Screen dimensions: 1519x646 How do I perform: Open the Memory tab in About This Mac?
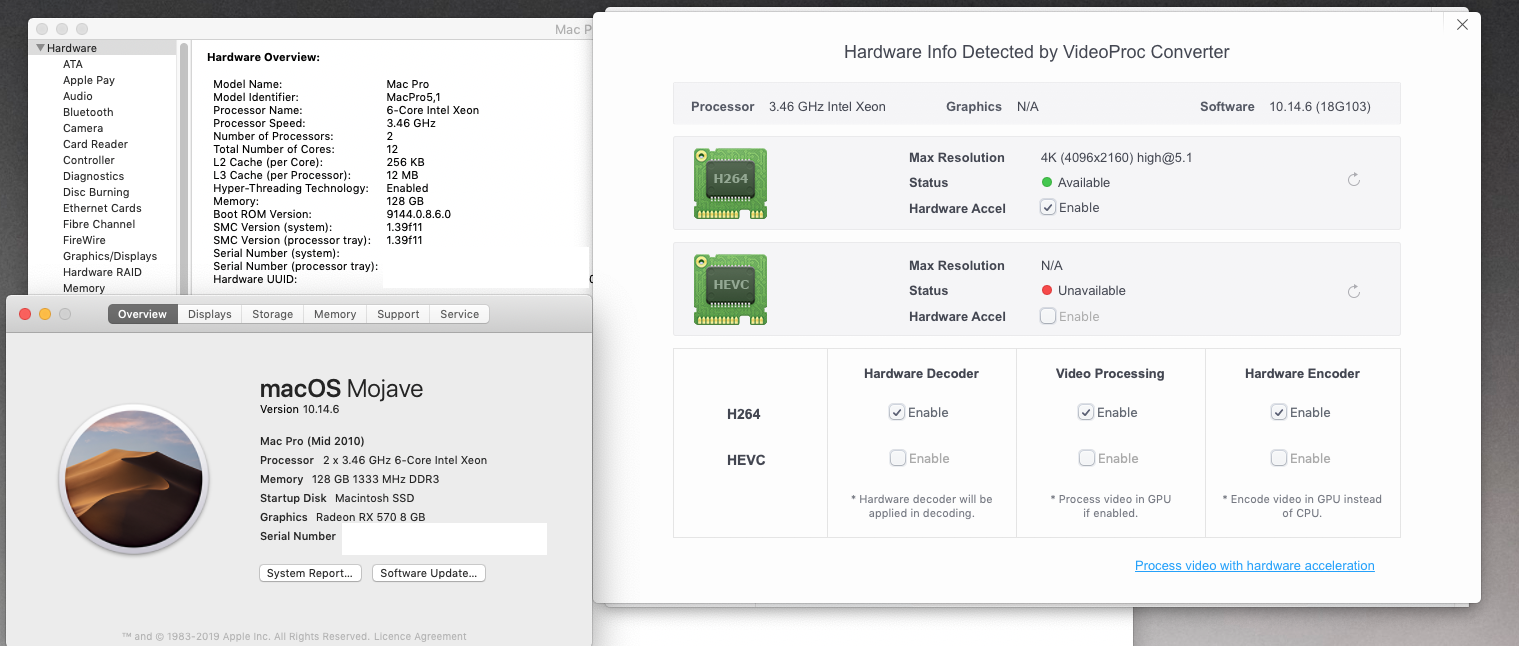[x=335, y=314]
